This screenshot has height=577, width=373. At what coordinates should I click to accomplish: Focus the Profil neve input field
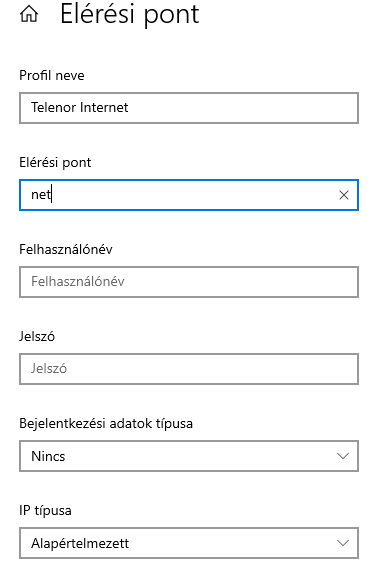point(189,108)
